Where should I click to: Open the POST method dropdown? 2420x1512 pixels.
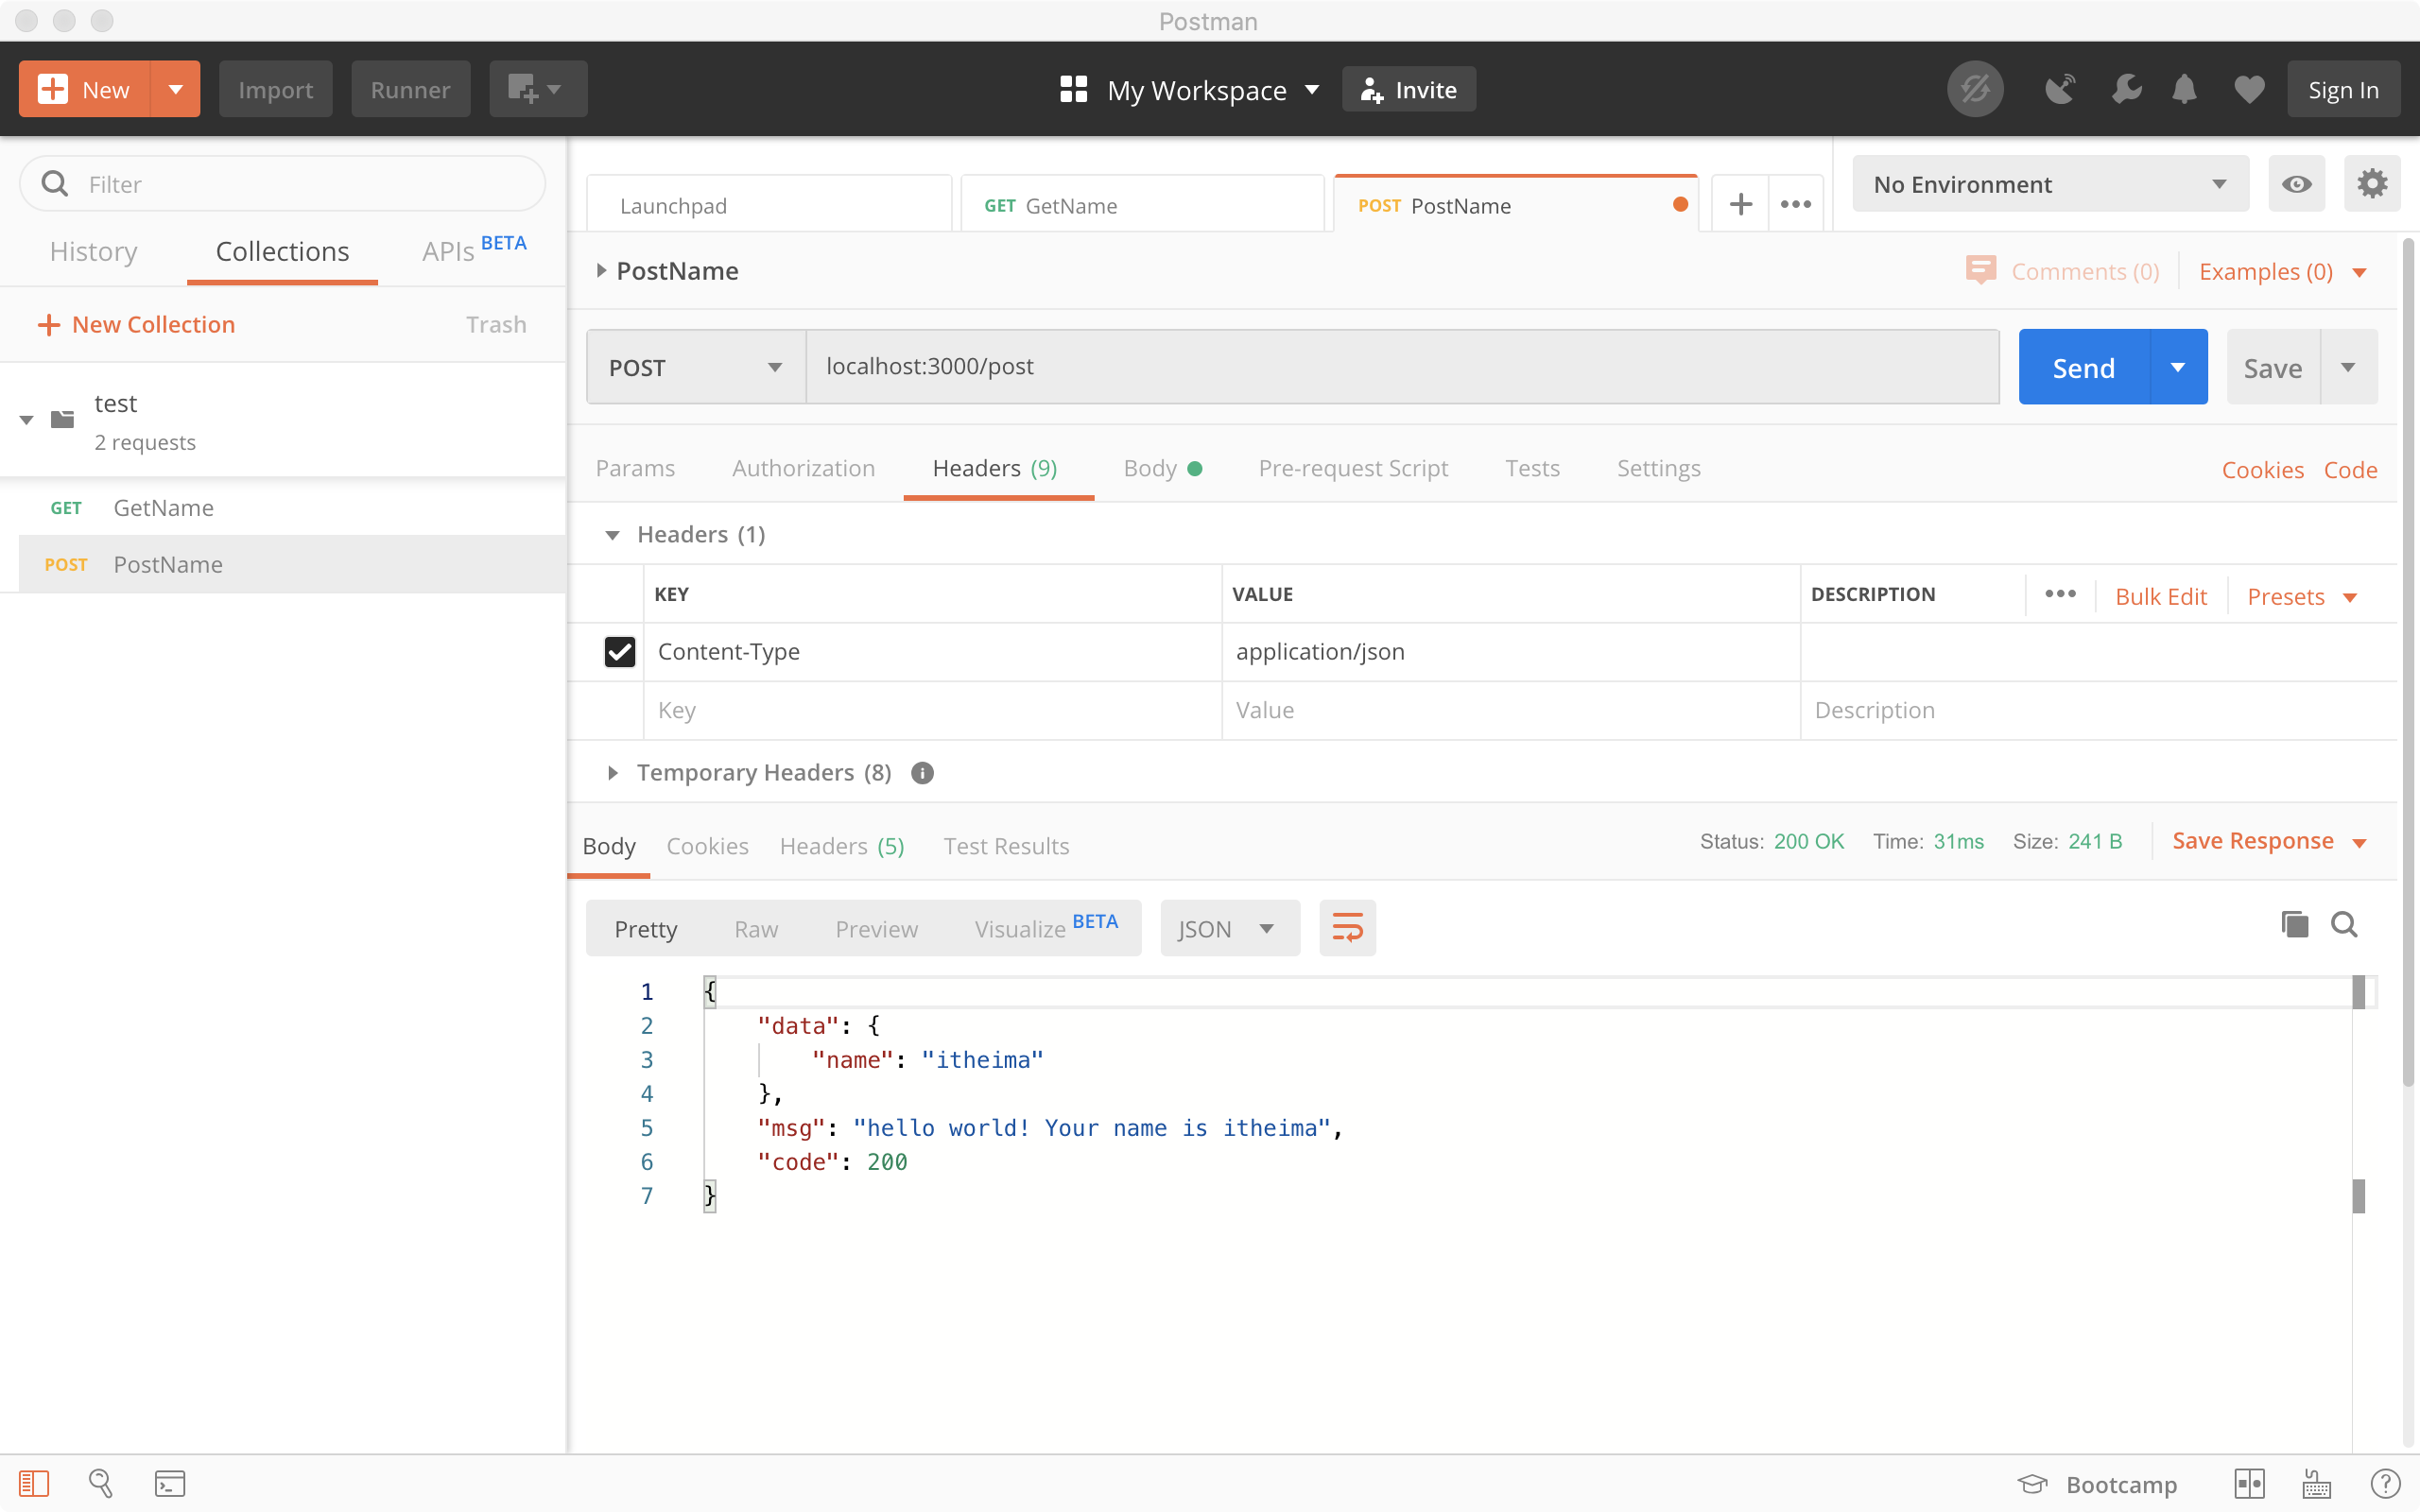tap(696, 367)
